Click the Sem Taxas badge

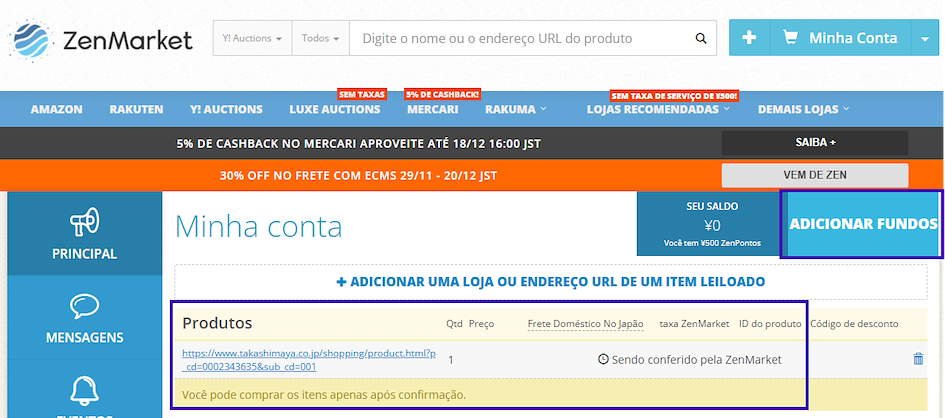tap(362, 95)
